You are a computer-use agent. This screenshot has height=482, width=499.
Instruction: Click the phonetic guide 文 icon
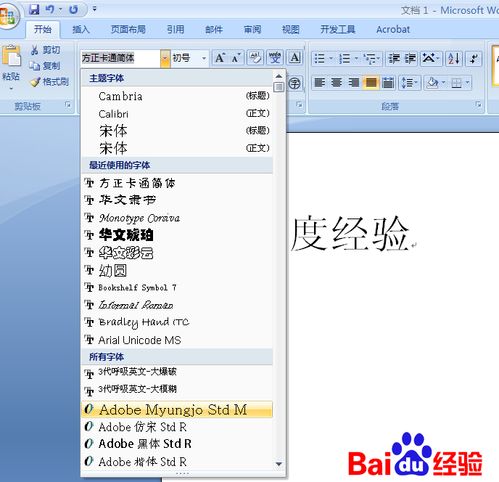click(x=275, y=58)
